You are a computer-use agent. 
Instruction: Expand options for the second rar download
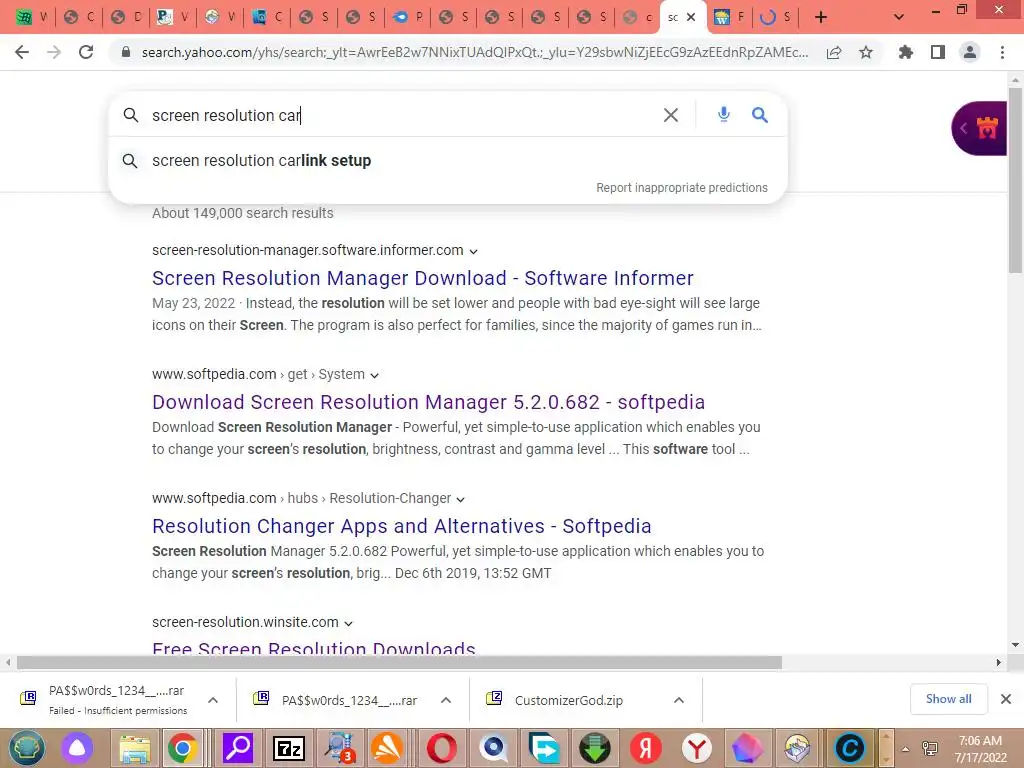[x=446, y=700]
